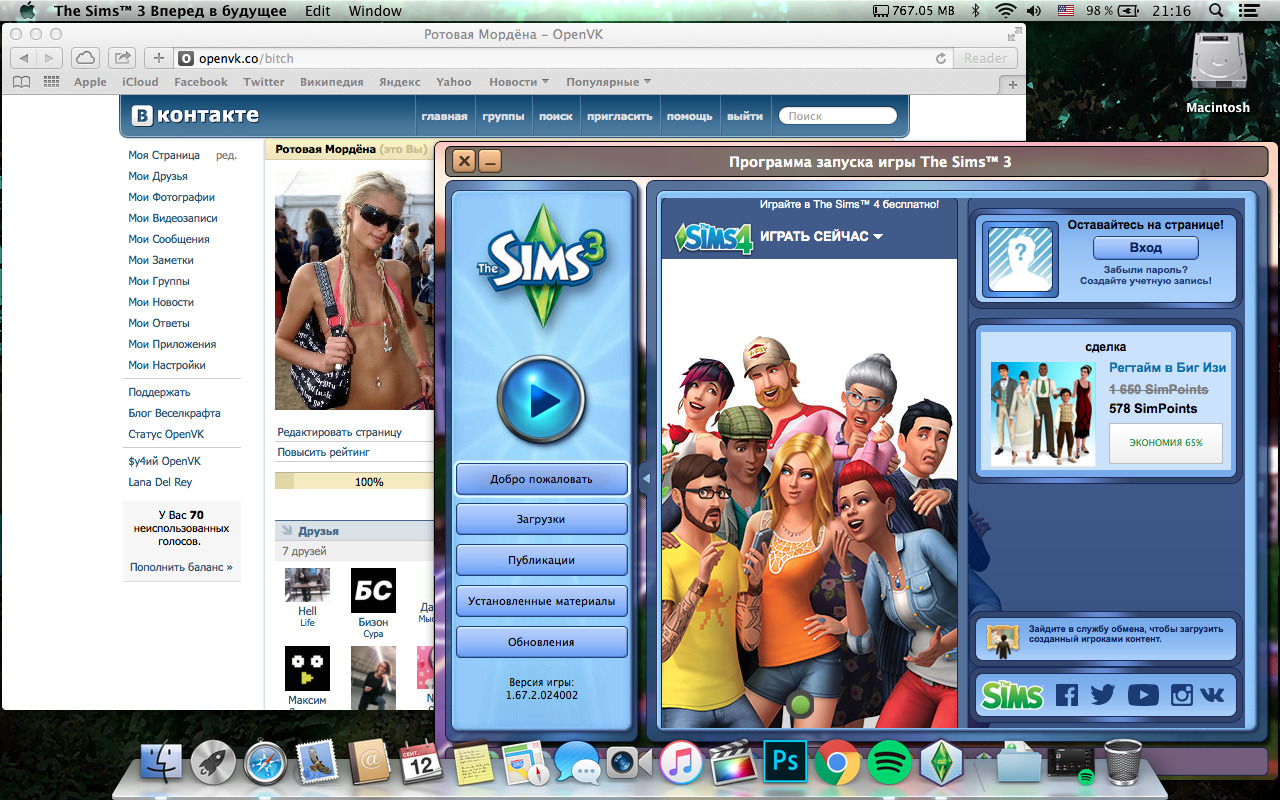Screen dimensions: 1280x800
Task: Click the Редактировать страницу link
Action: pos(339,432)
